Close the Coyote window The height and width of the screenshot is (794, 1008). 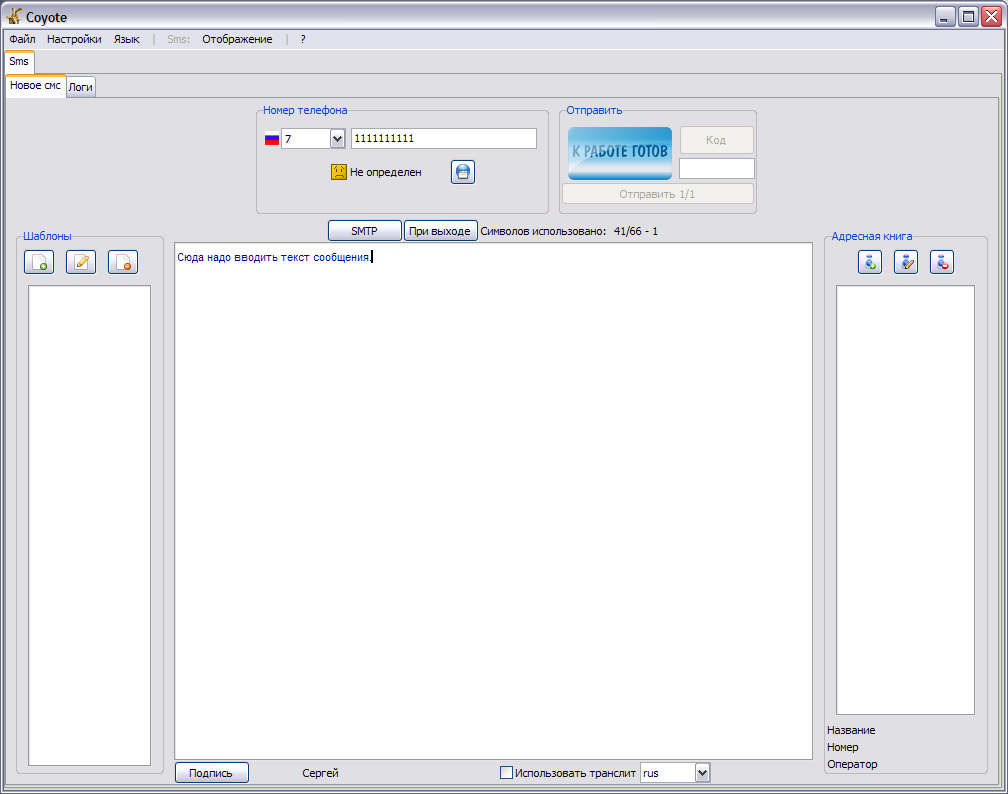click(991, 17)
